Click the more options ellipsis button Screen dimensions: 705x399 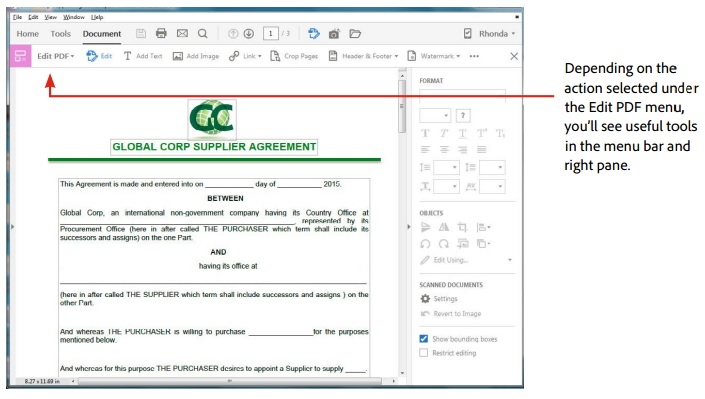coord(474,56)
